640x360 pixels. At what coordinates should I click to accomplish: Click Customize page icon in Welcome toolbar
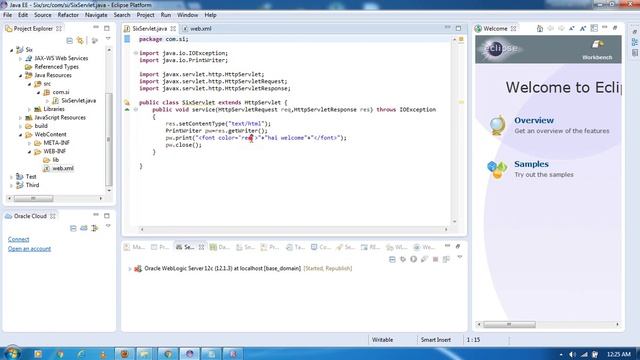pos(594,28)
